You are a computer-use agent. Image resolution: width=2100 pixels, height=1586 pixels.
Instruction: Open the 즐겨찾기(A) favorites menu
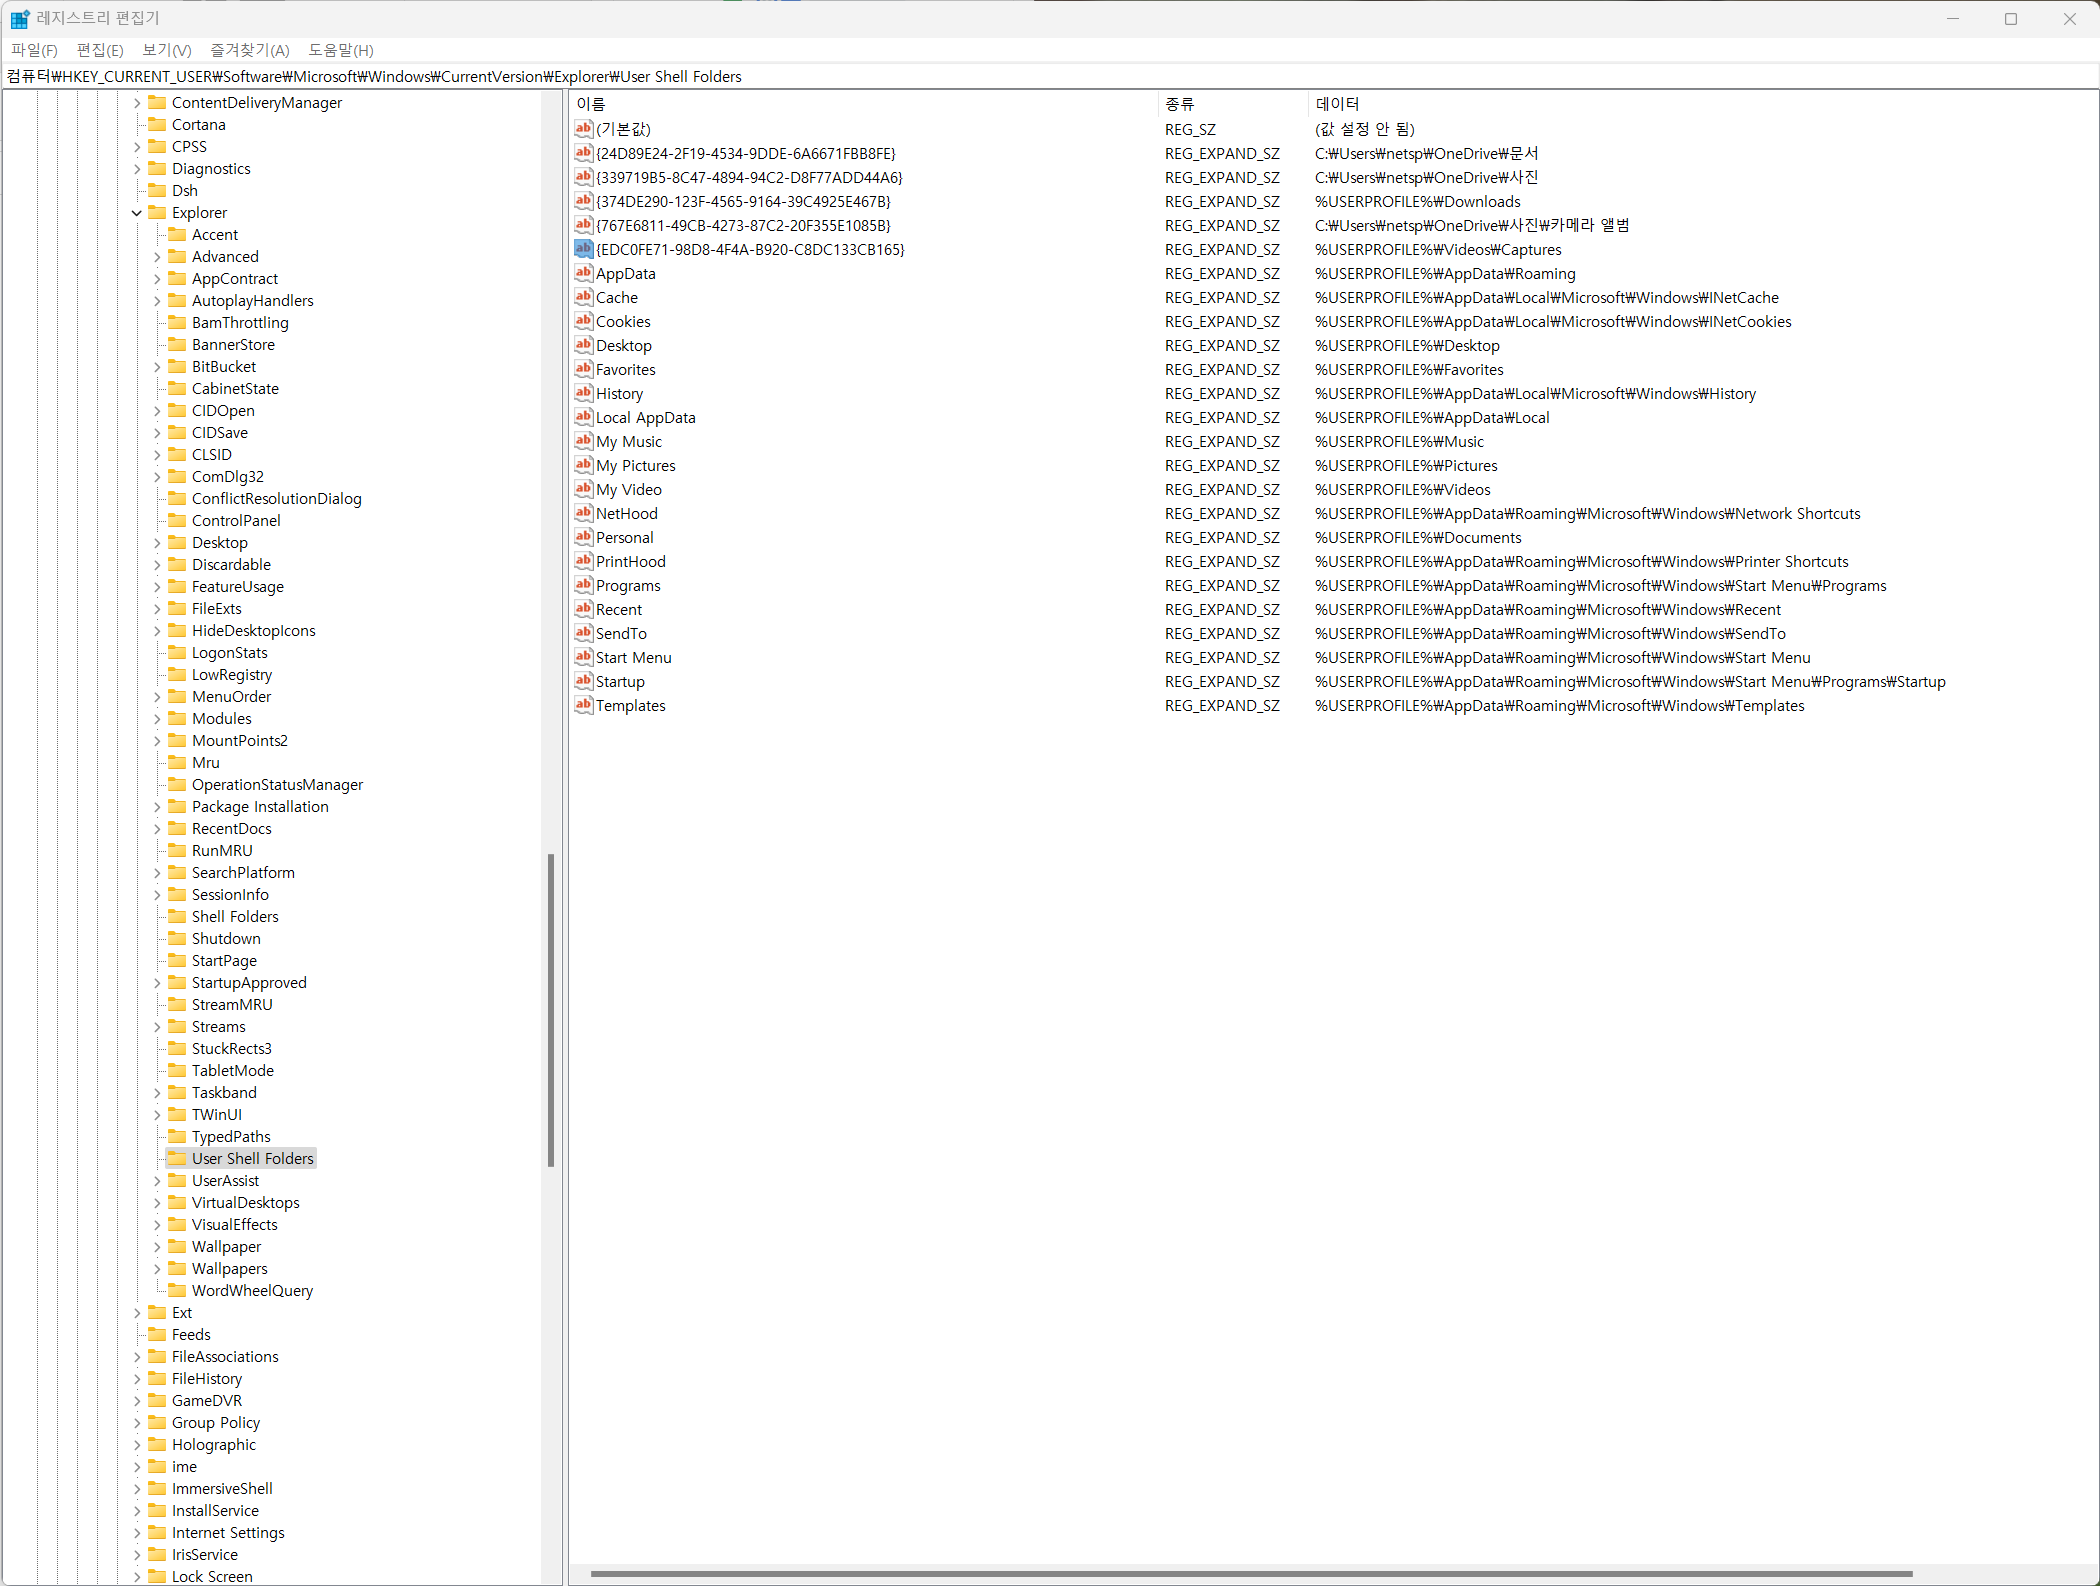(x=249, y=50)
